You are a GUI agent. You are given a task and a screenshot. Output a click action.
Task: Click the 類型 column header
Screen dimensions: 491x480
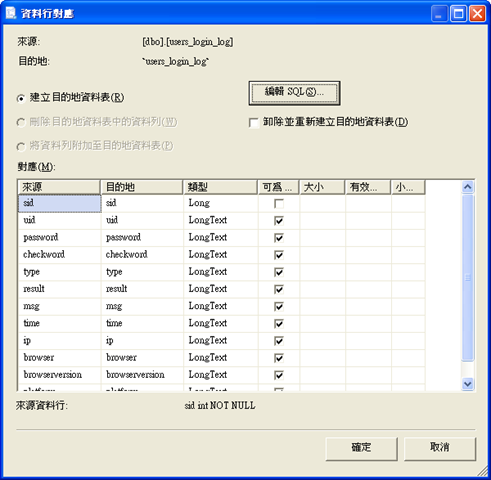(220, 187)
